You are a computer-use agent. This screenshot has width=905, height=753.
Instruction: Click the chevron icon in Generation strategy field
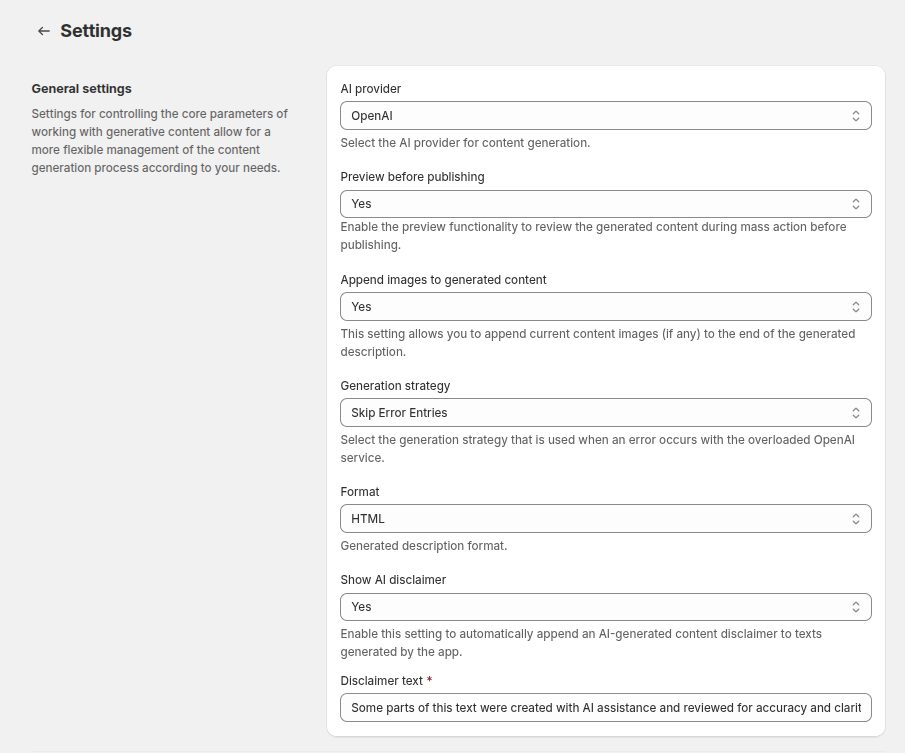(x=855, y=413)
